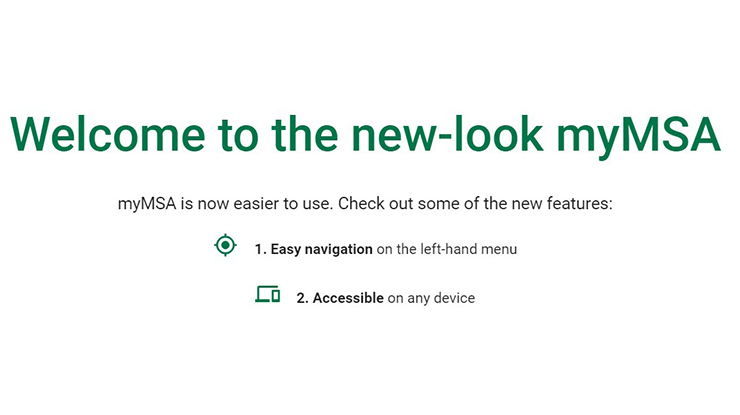
Task: Click 'Check out some of the new' phrase
Action: 440,203
